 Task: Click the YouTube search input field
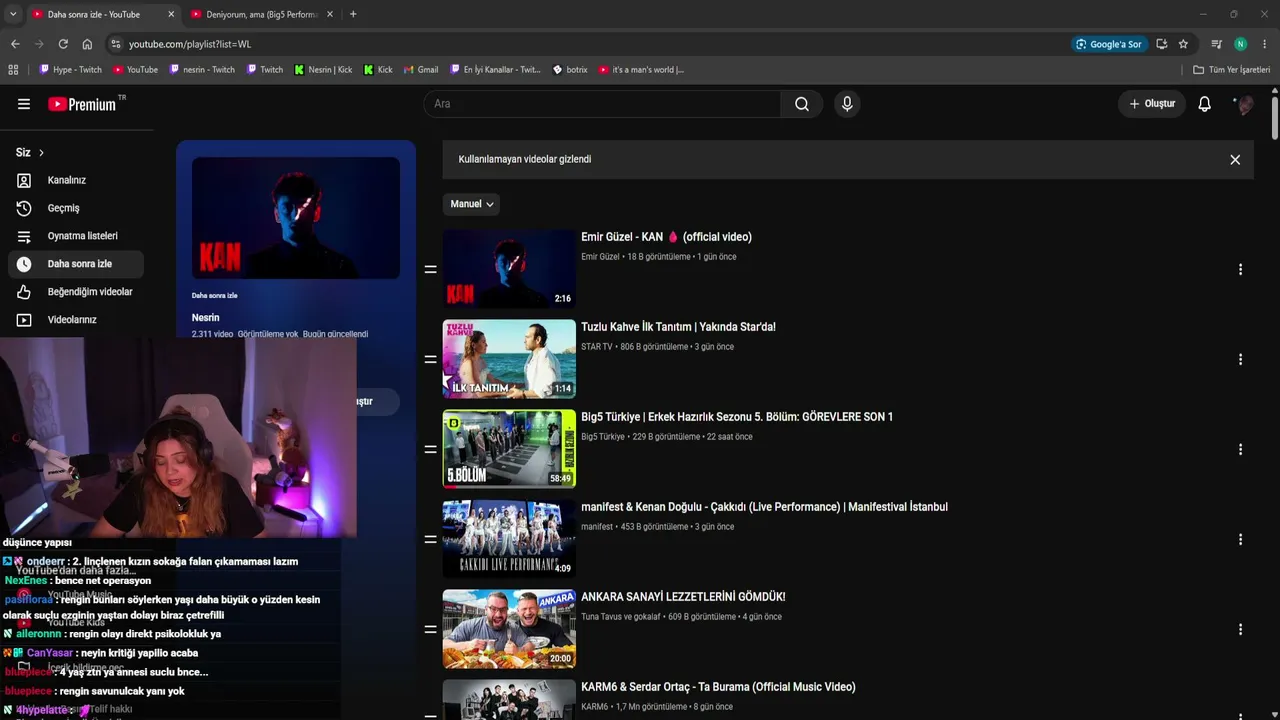[x=602, y=104]
